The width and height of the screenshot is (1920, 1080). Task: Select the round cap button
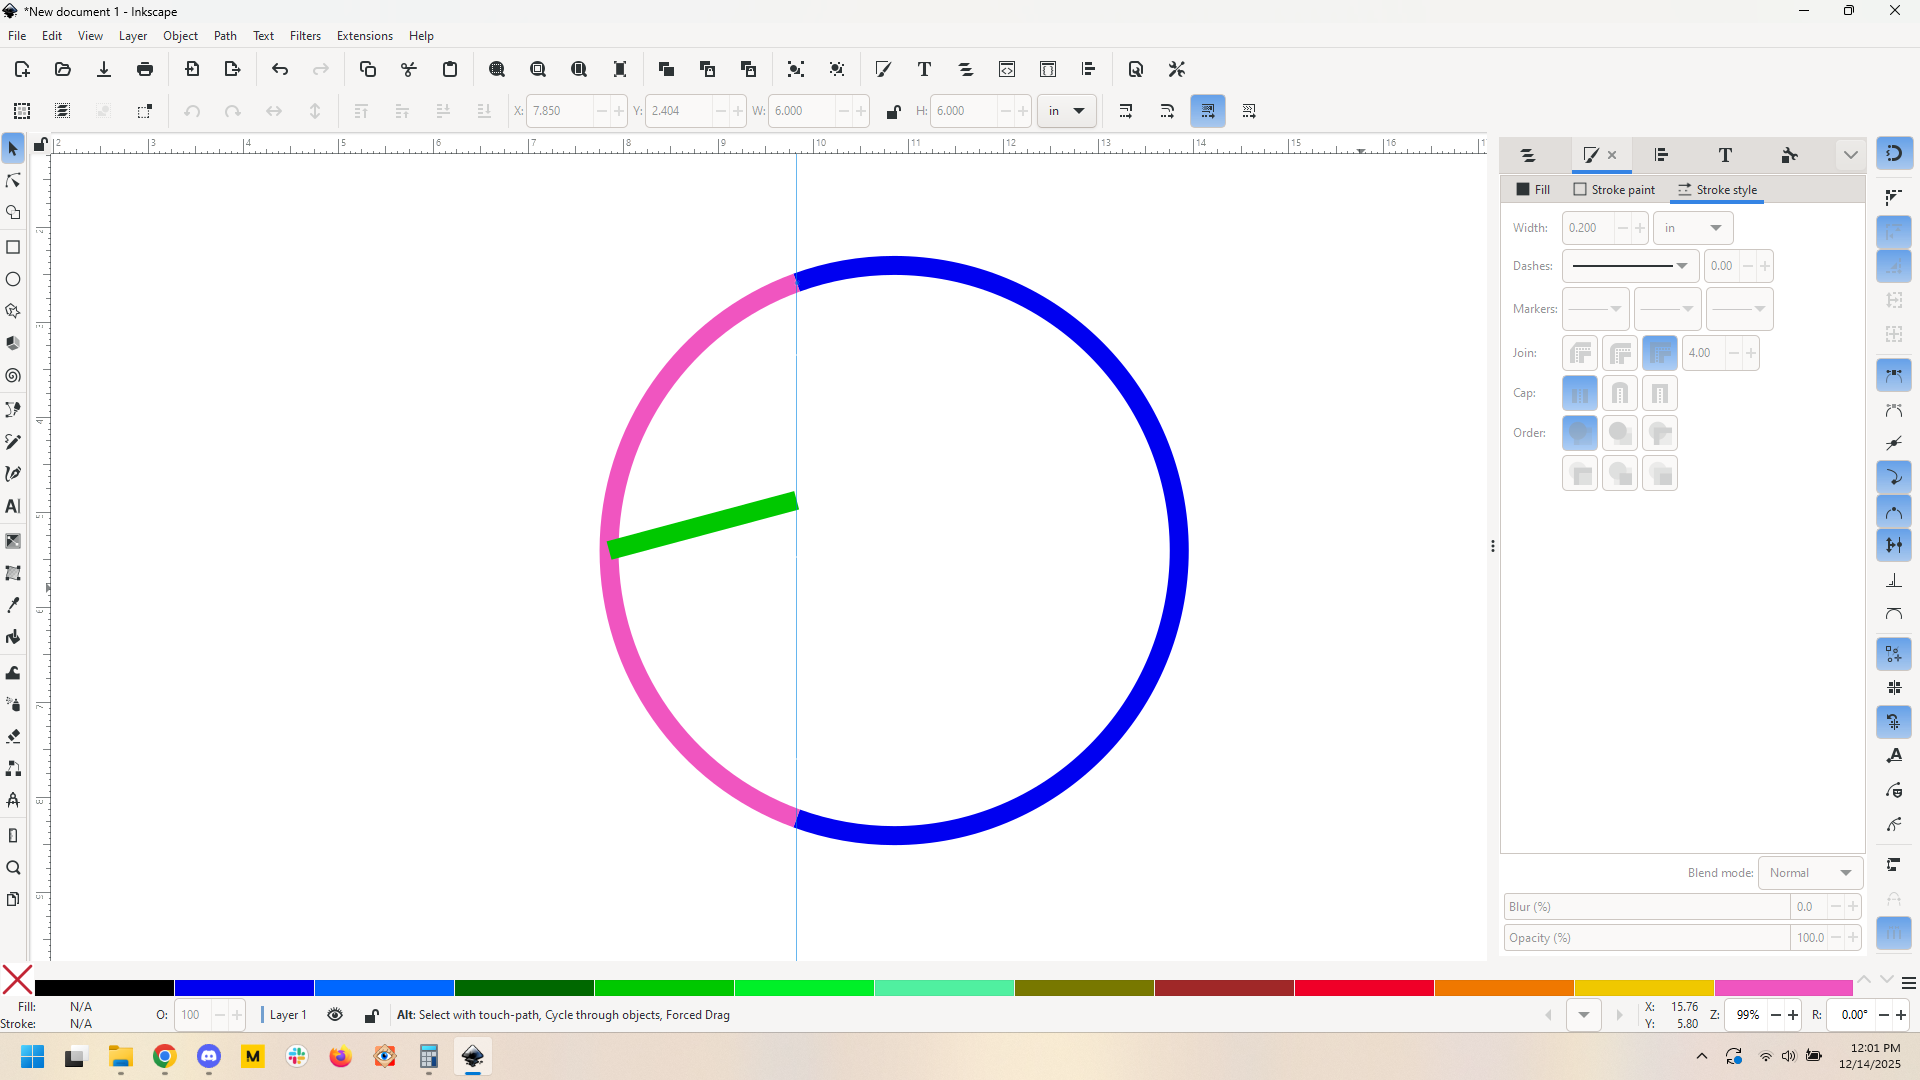click(x=1619, y=393)
